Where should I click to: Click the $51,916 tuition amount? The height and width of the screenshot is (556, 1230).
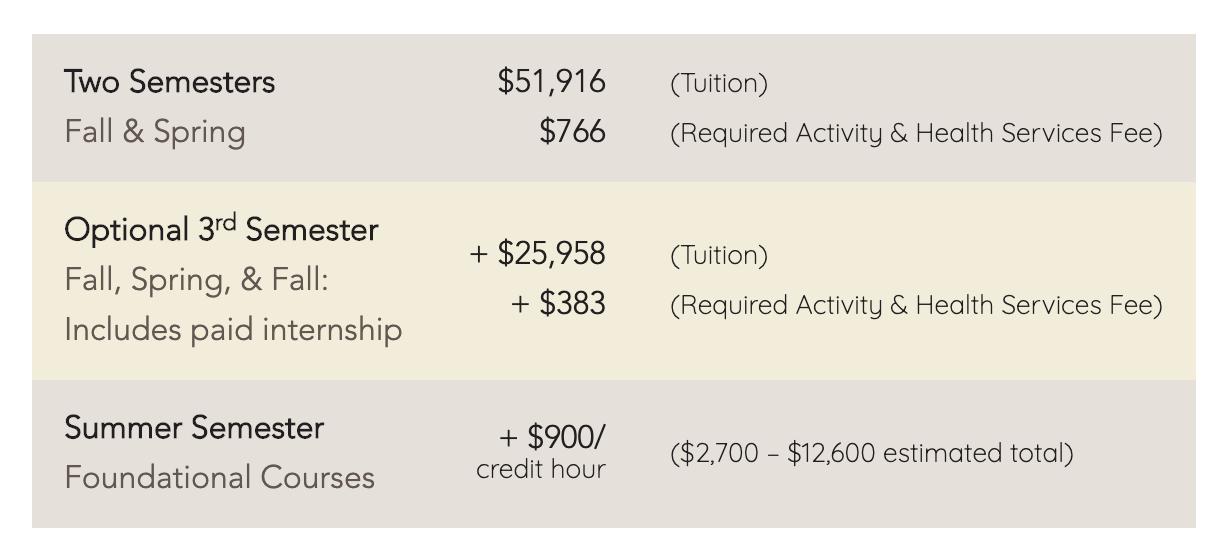pos(551,84)
